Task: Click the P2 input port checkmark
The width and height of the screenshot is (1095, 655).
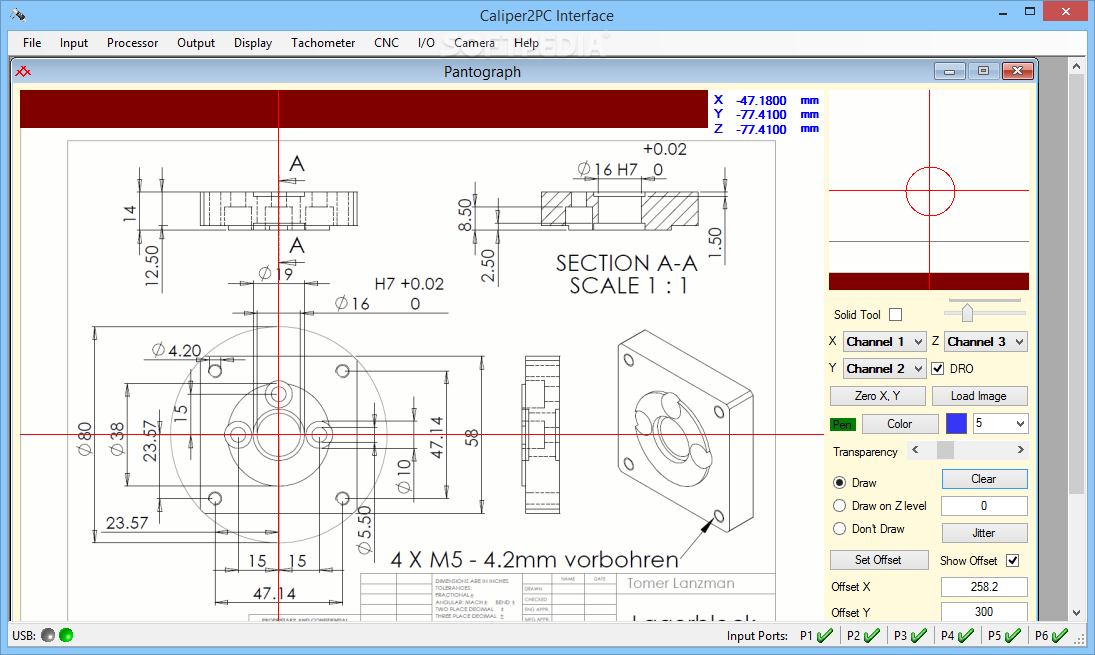Action: click(x=872, y=635)
